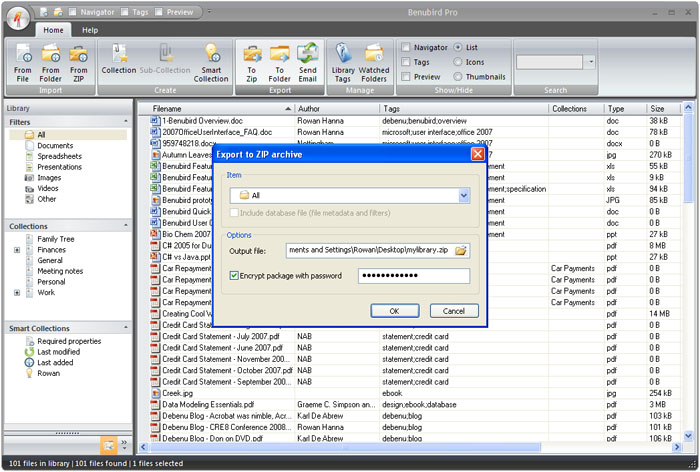Filter library by Videos
The height and width of the screenshot is (472, 700).
pos(48,188)
